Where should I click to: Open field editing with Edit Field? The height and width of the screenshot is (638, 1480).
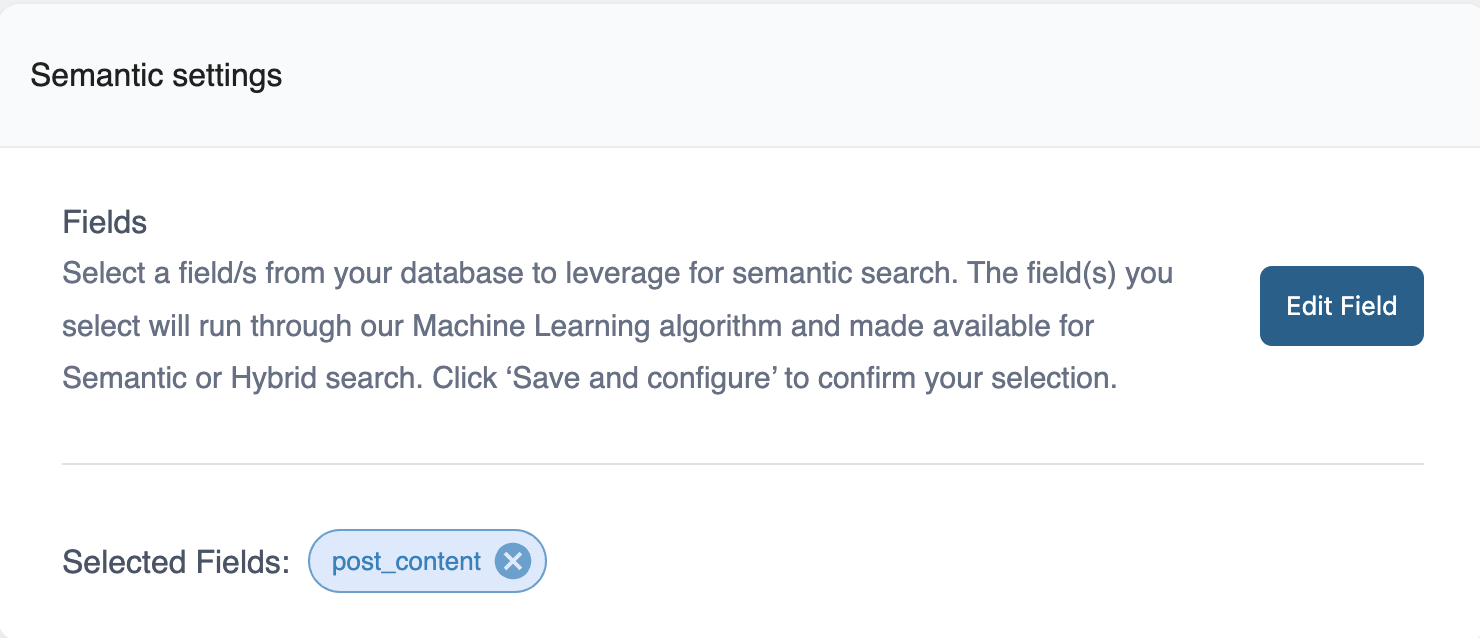click(1341, 306)
